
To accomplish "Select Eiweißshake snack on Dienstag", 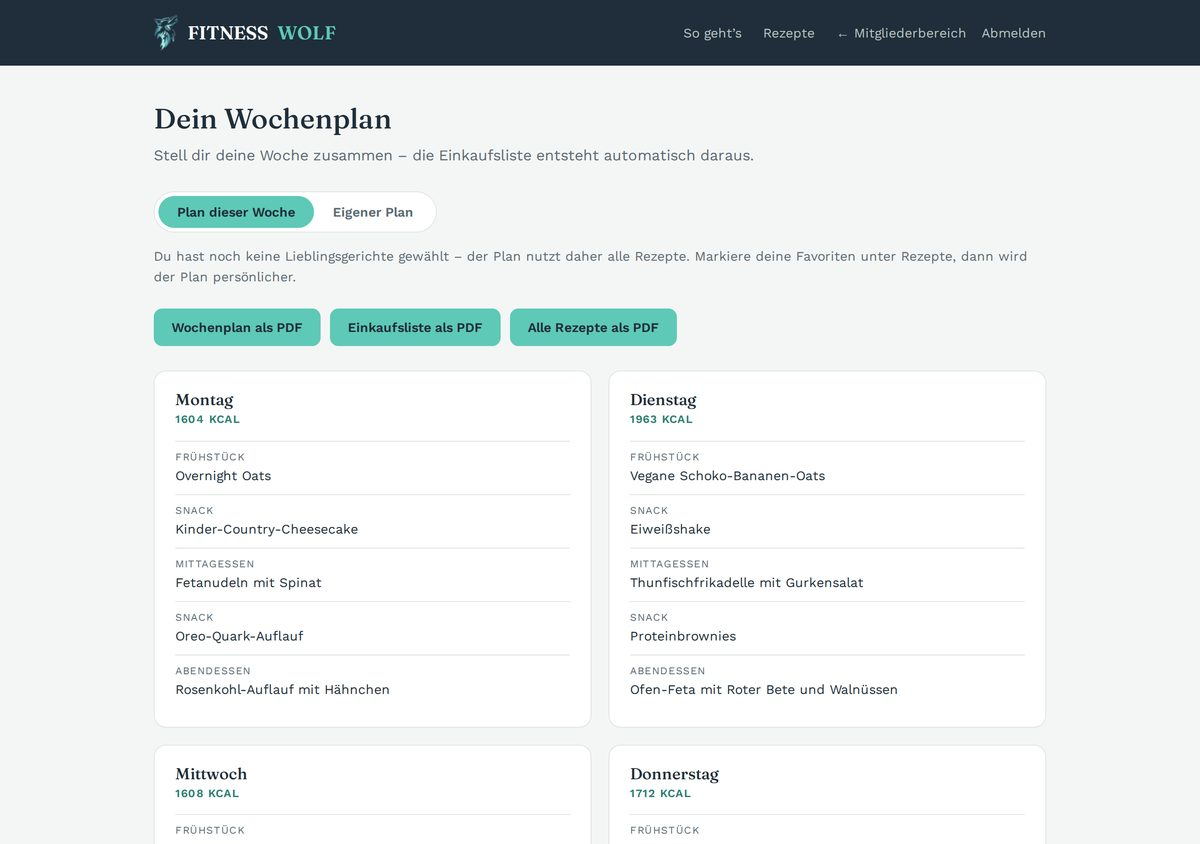I will 670,529.
